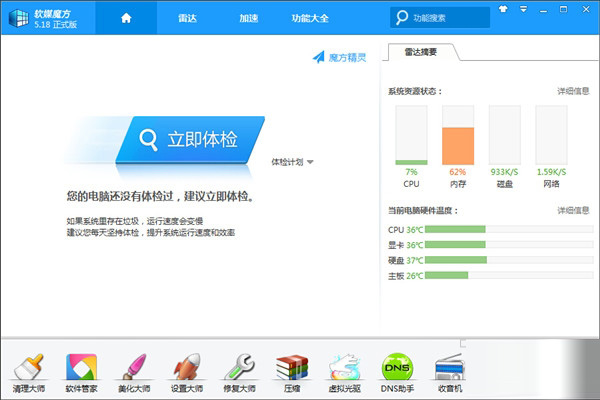The width and height of the screenshot is (600, 400).
Task: Open the 加速 tab
Action: tap(249, 18)
